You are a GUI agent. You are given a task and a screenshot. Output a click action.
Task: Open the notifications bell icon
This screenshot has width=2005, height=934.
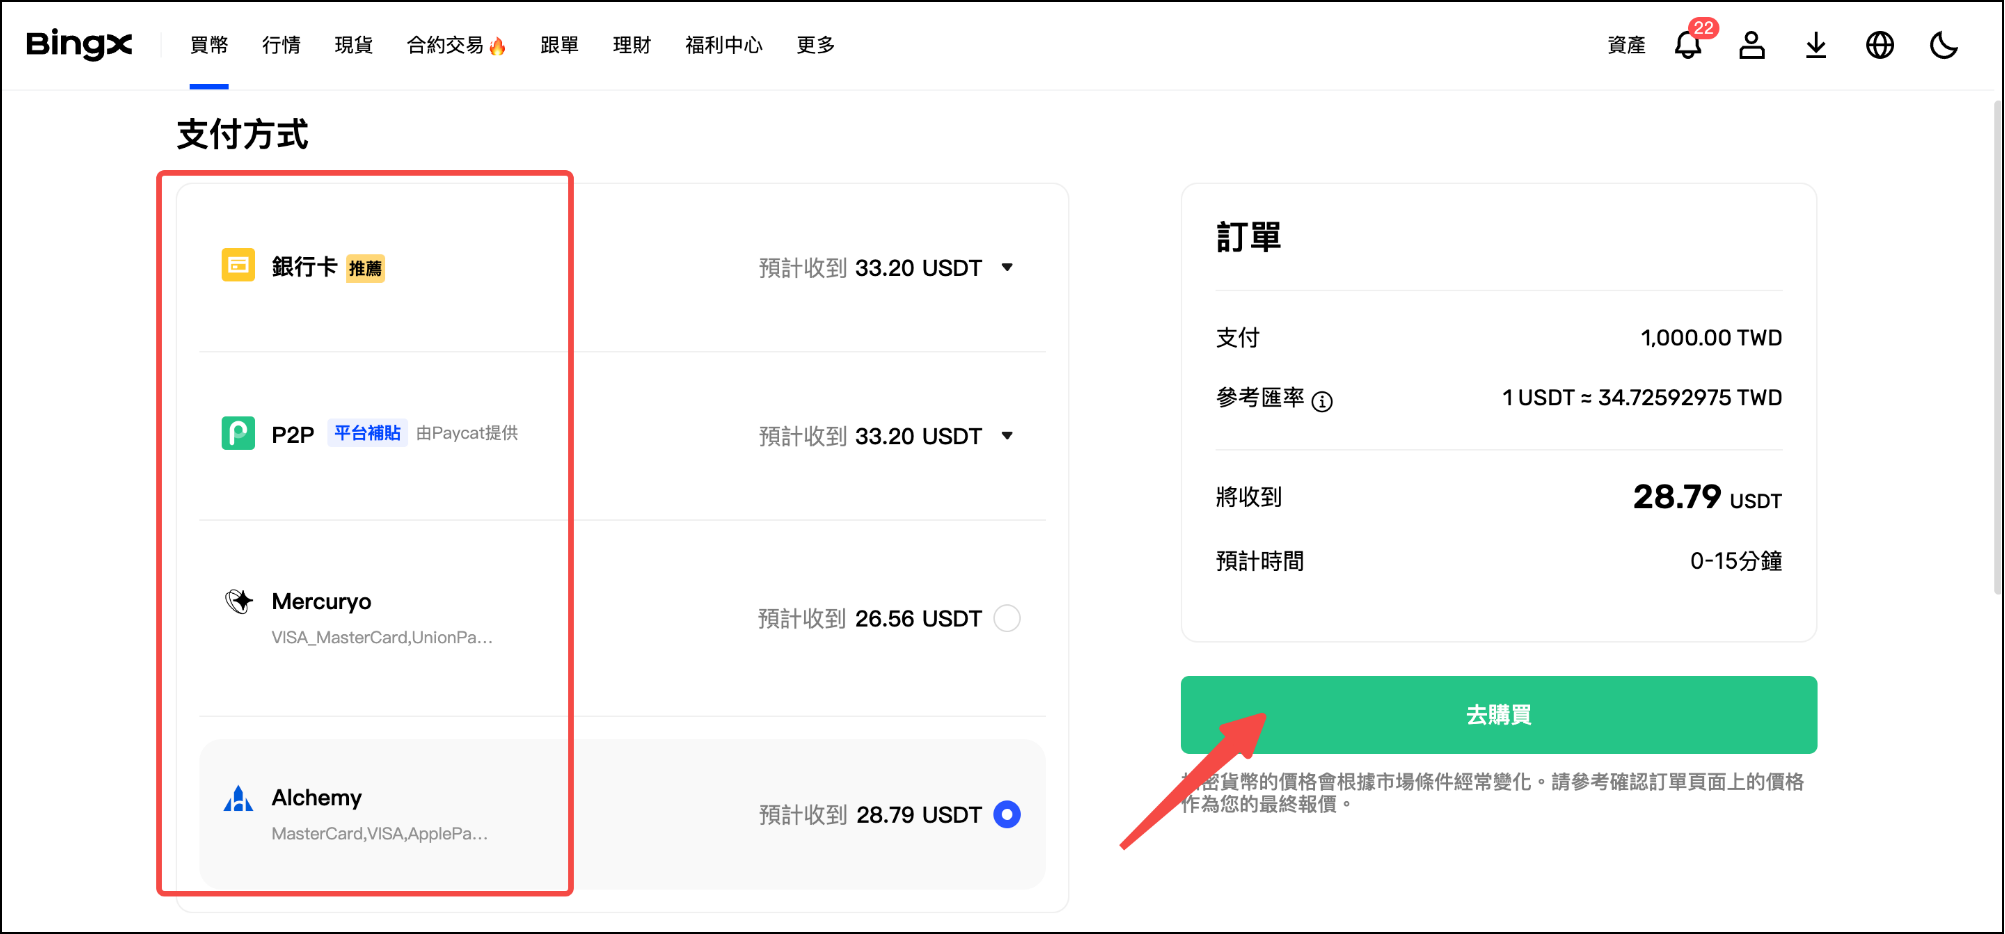point(1687,45)
